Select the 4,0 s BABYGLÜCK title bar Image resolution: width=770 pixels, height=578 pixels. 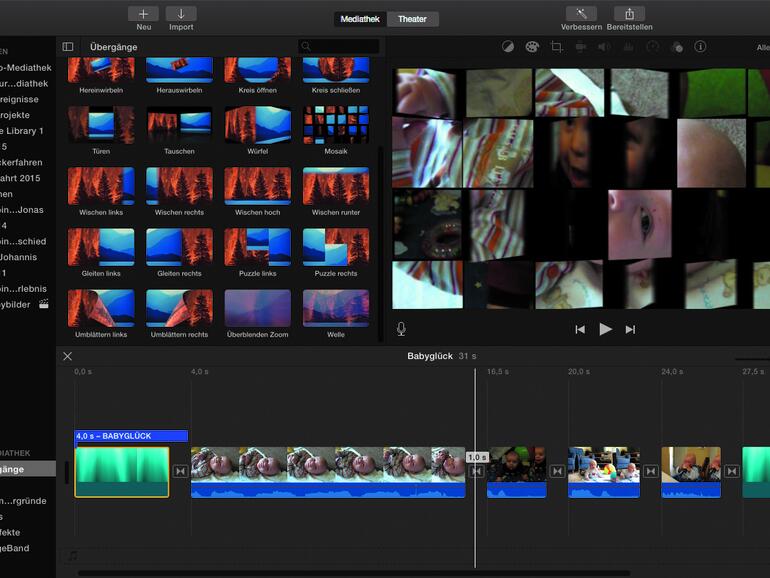click(131, 436)
